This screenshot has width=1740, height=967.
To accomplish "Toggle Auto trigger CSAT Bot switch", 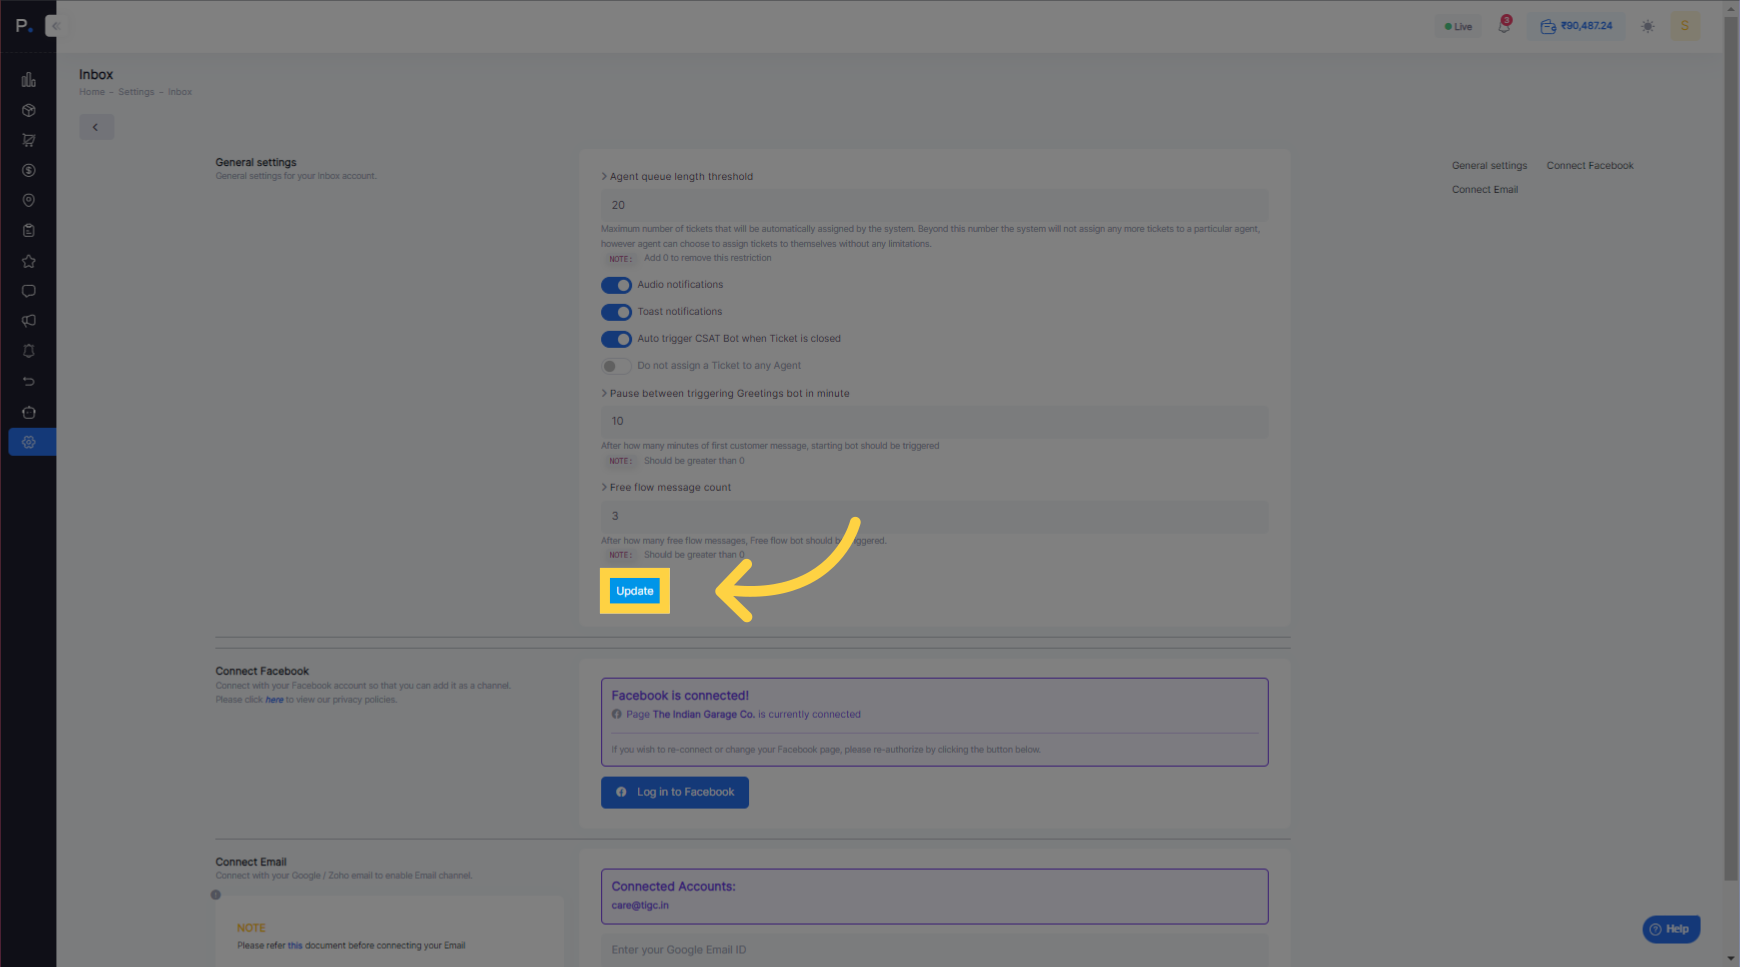I will (x=616, y=339).
